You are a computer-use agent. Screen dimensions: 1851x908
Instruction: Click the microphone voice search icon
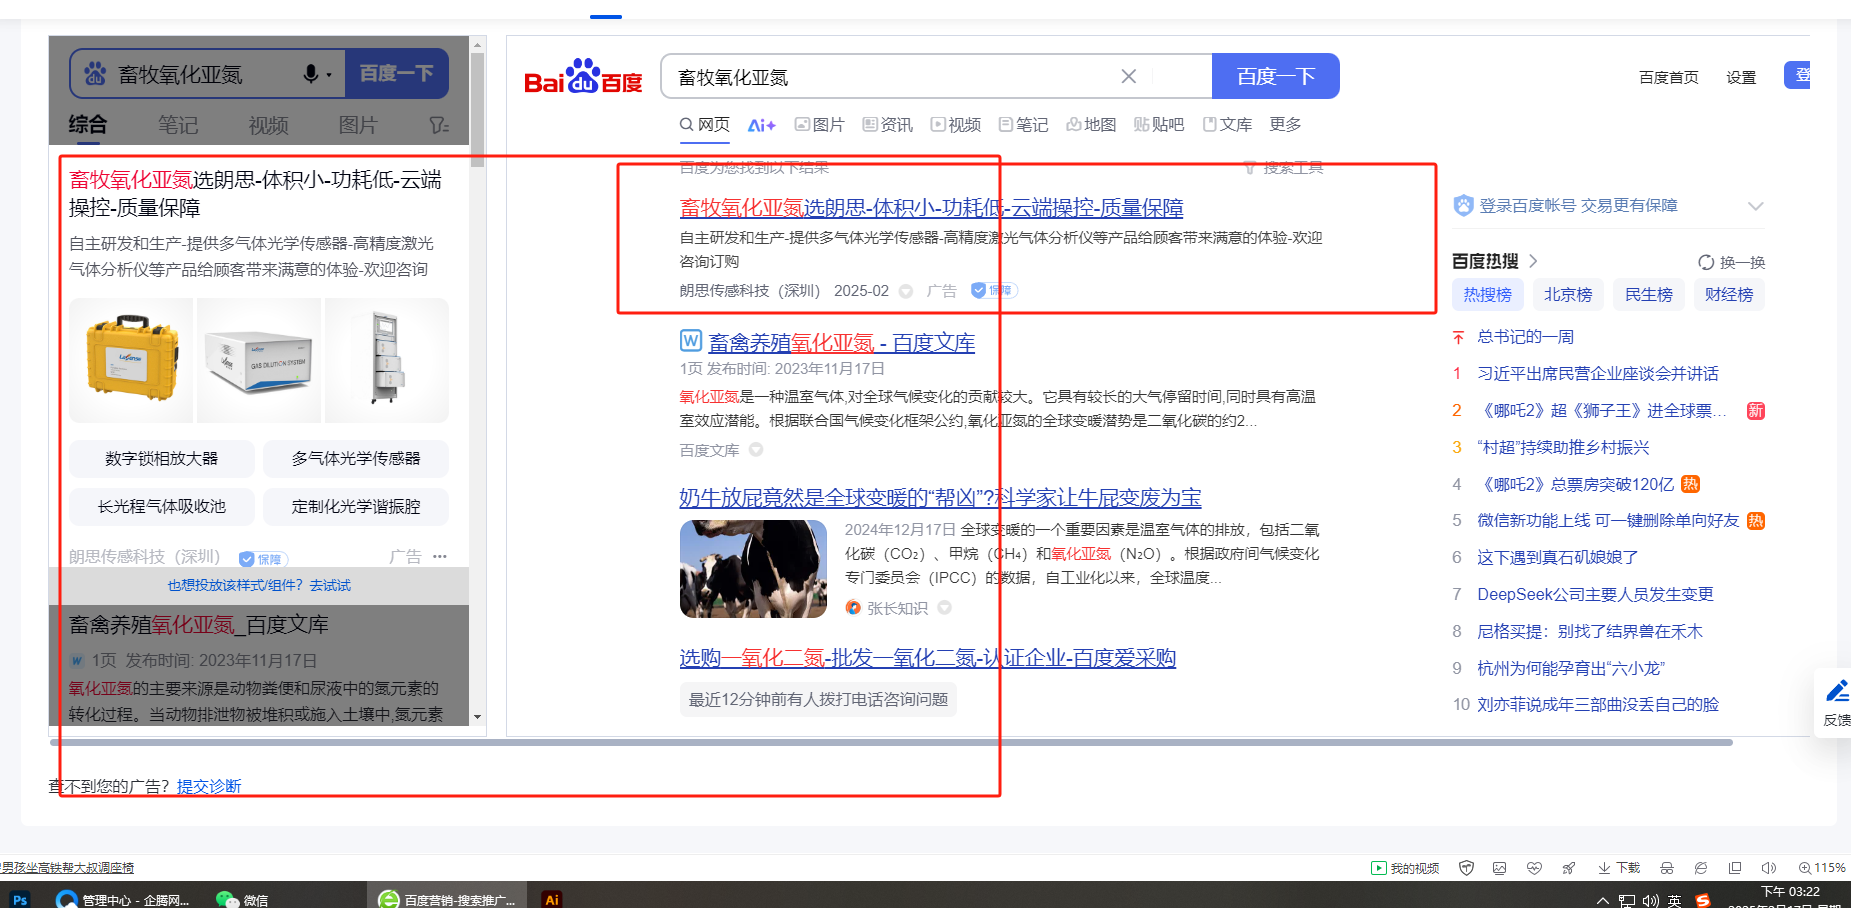coord(311,74)
